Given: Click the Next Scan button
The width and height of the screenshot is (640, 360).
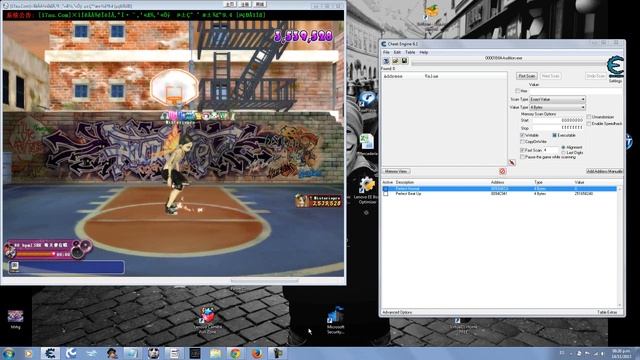Looking at the screenshot, I should click(550, 76).
